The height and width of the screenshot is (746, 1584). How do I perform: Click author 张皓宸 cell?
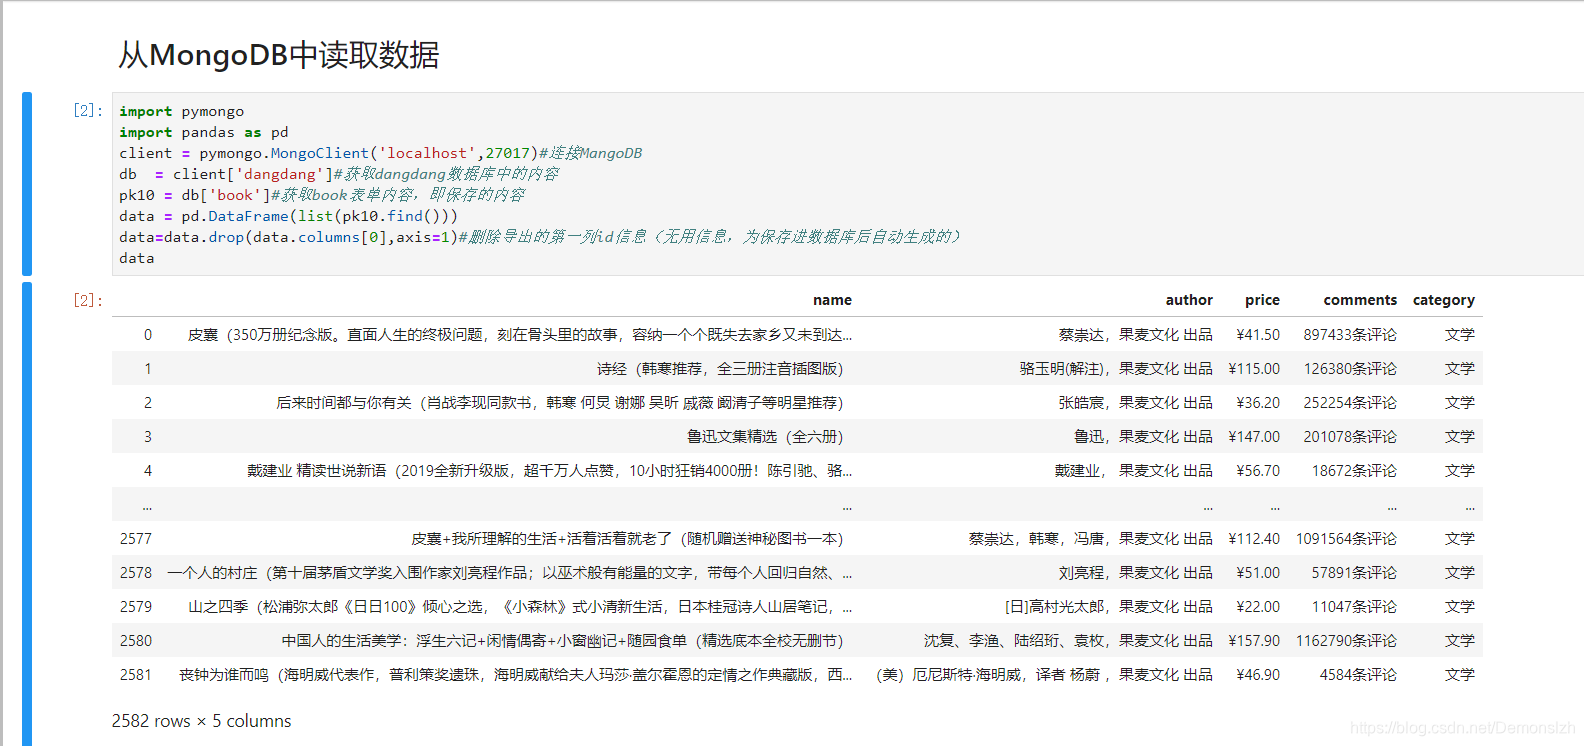[1136, 403]
